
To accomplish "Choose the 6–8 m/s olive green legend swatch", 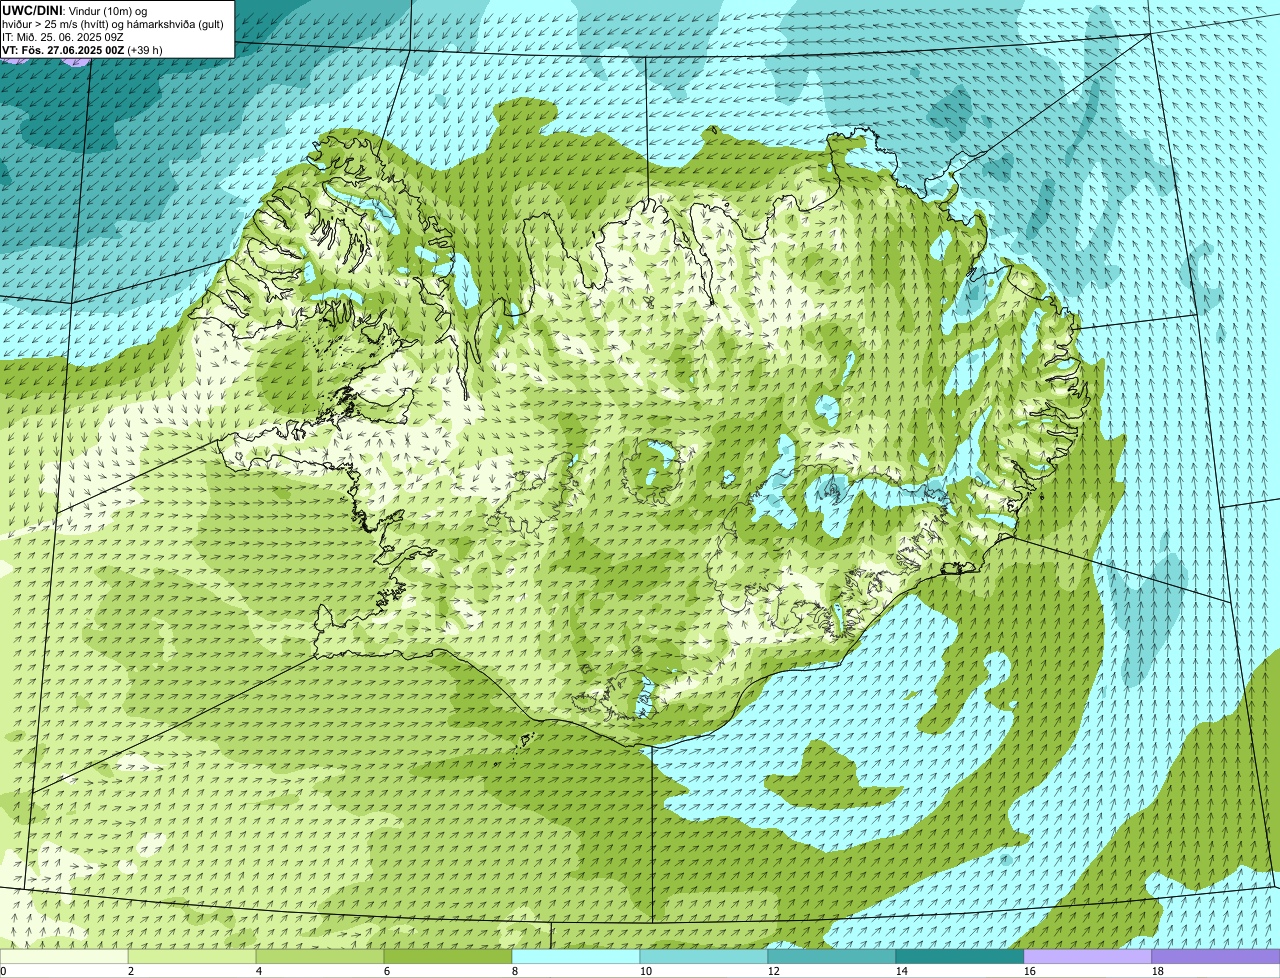I will tap(448, 956).
